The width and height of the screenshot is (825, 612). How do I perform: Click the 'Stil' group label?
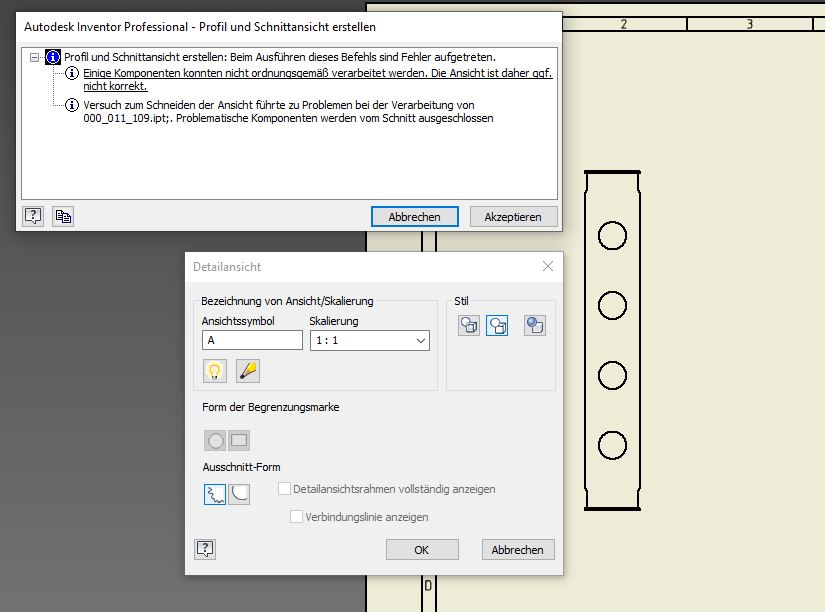(461, 301)
